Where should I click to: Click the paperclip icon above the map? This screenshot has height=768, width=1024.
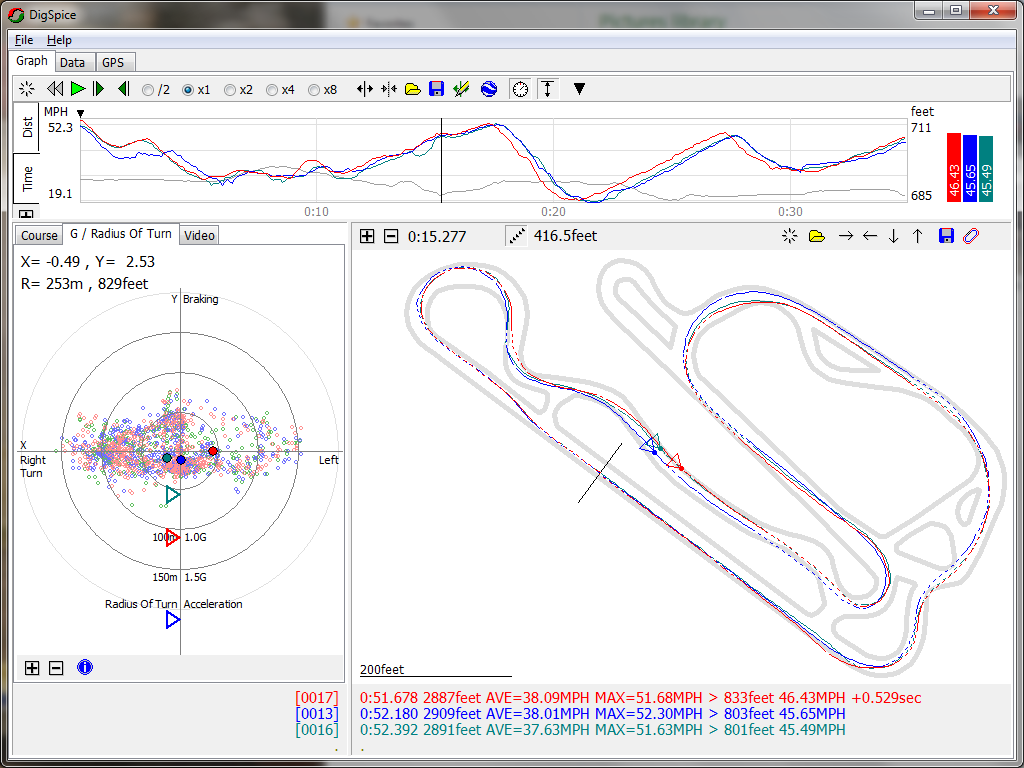(x=970, y=236)
